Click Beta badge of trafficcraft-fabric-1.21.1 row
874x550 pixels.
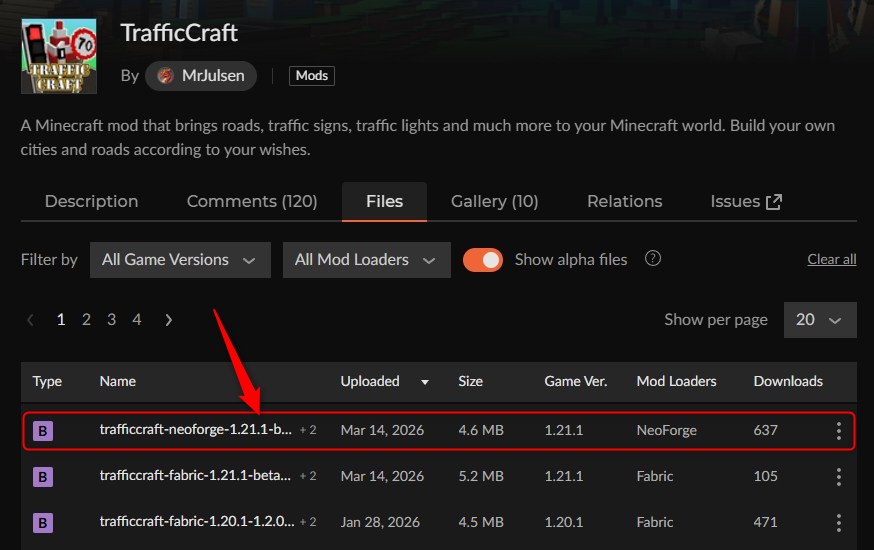click(43, 477)
